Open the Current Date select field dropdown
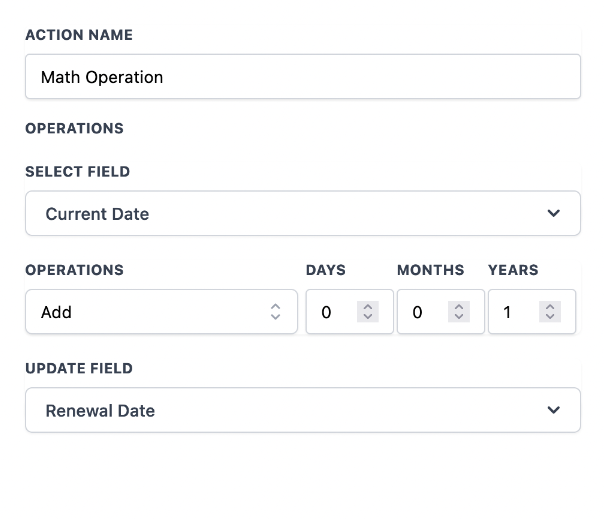The width and height of the screenshot is (604, 519). [x=290, y=214]
